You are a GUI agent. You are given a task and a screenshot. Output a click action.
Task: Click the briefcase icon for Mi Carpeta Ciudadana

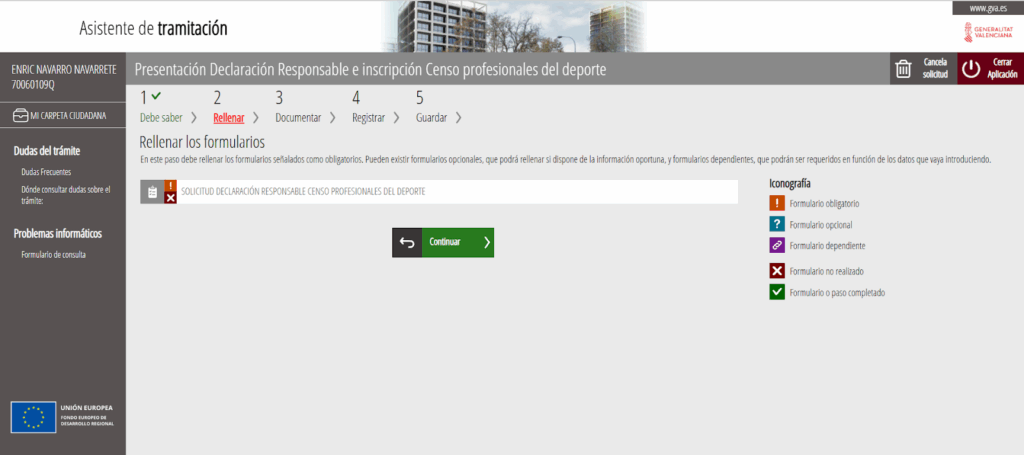(x=20, y=115)
